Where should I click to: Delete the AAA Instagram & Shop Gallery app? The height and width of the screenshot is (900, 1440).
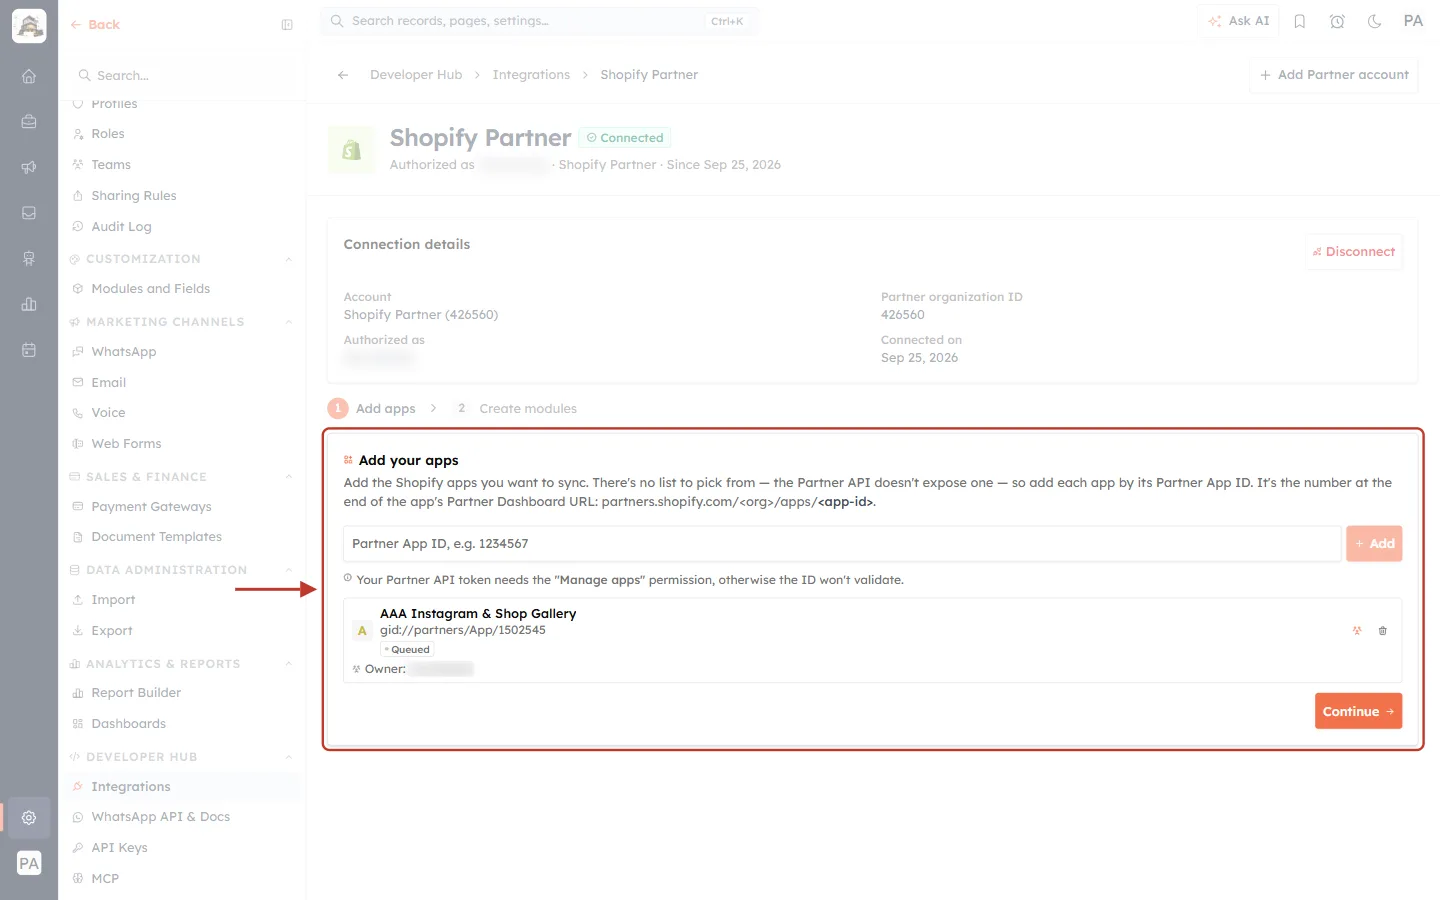click(1383, 631)
